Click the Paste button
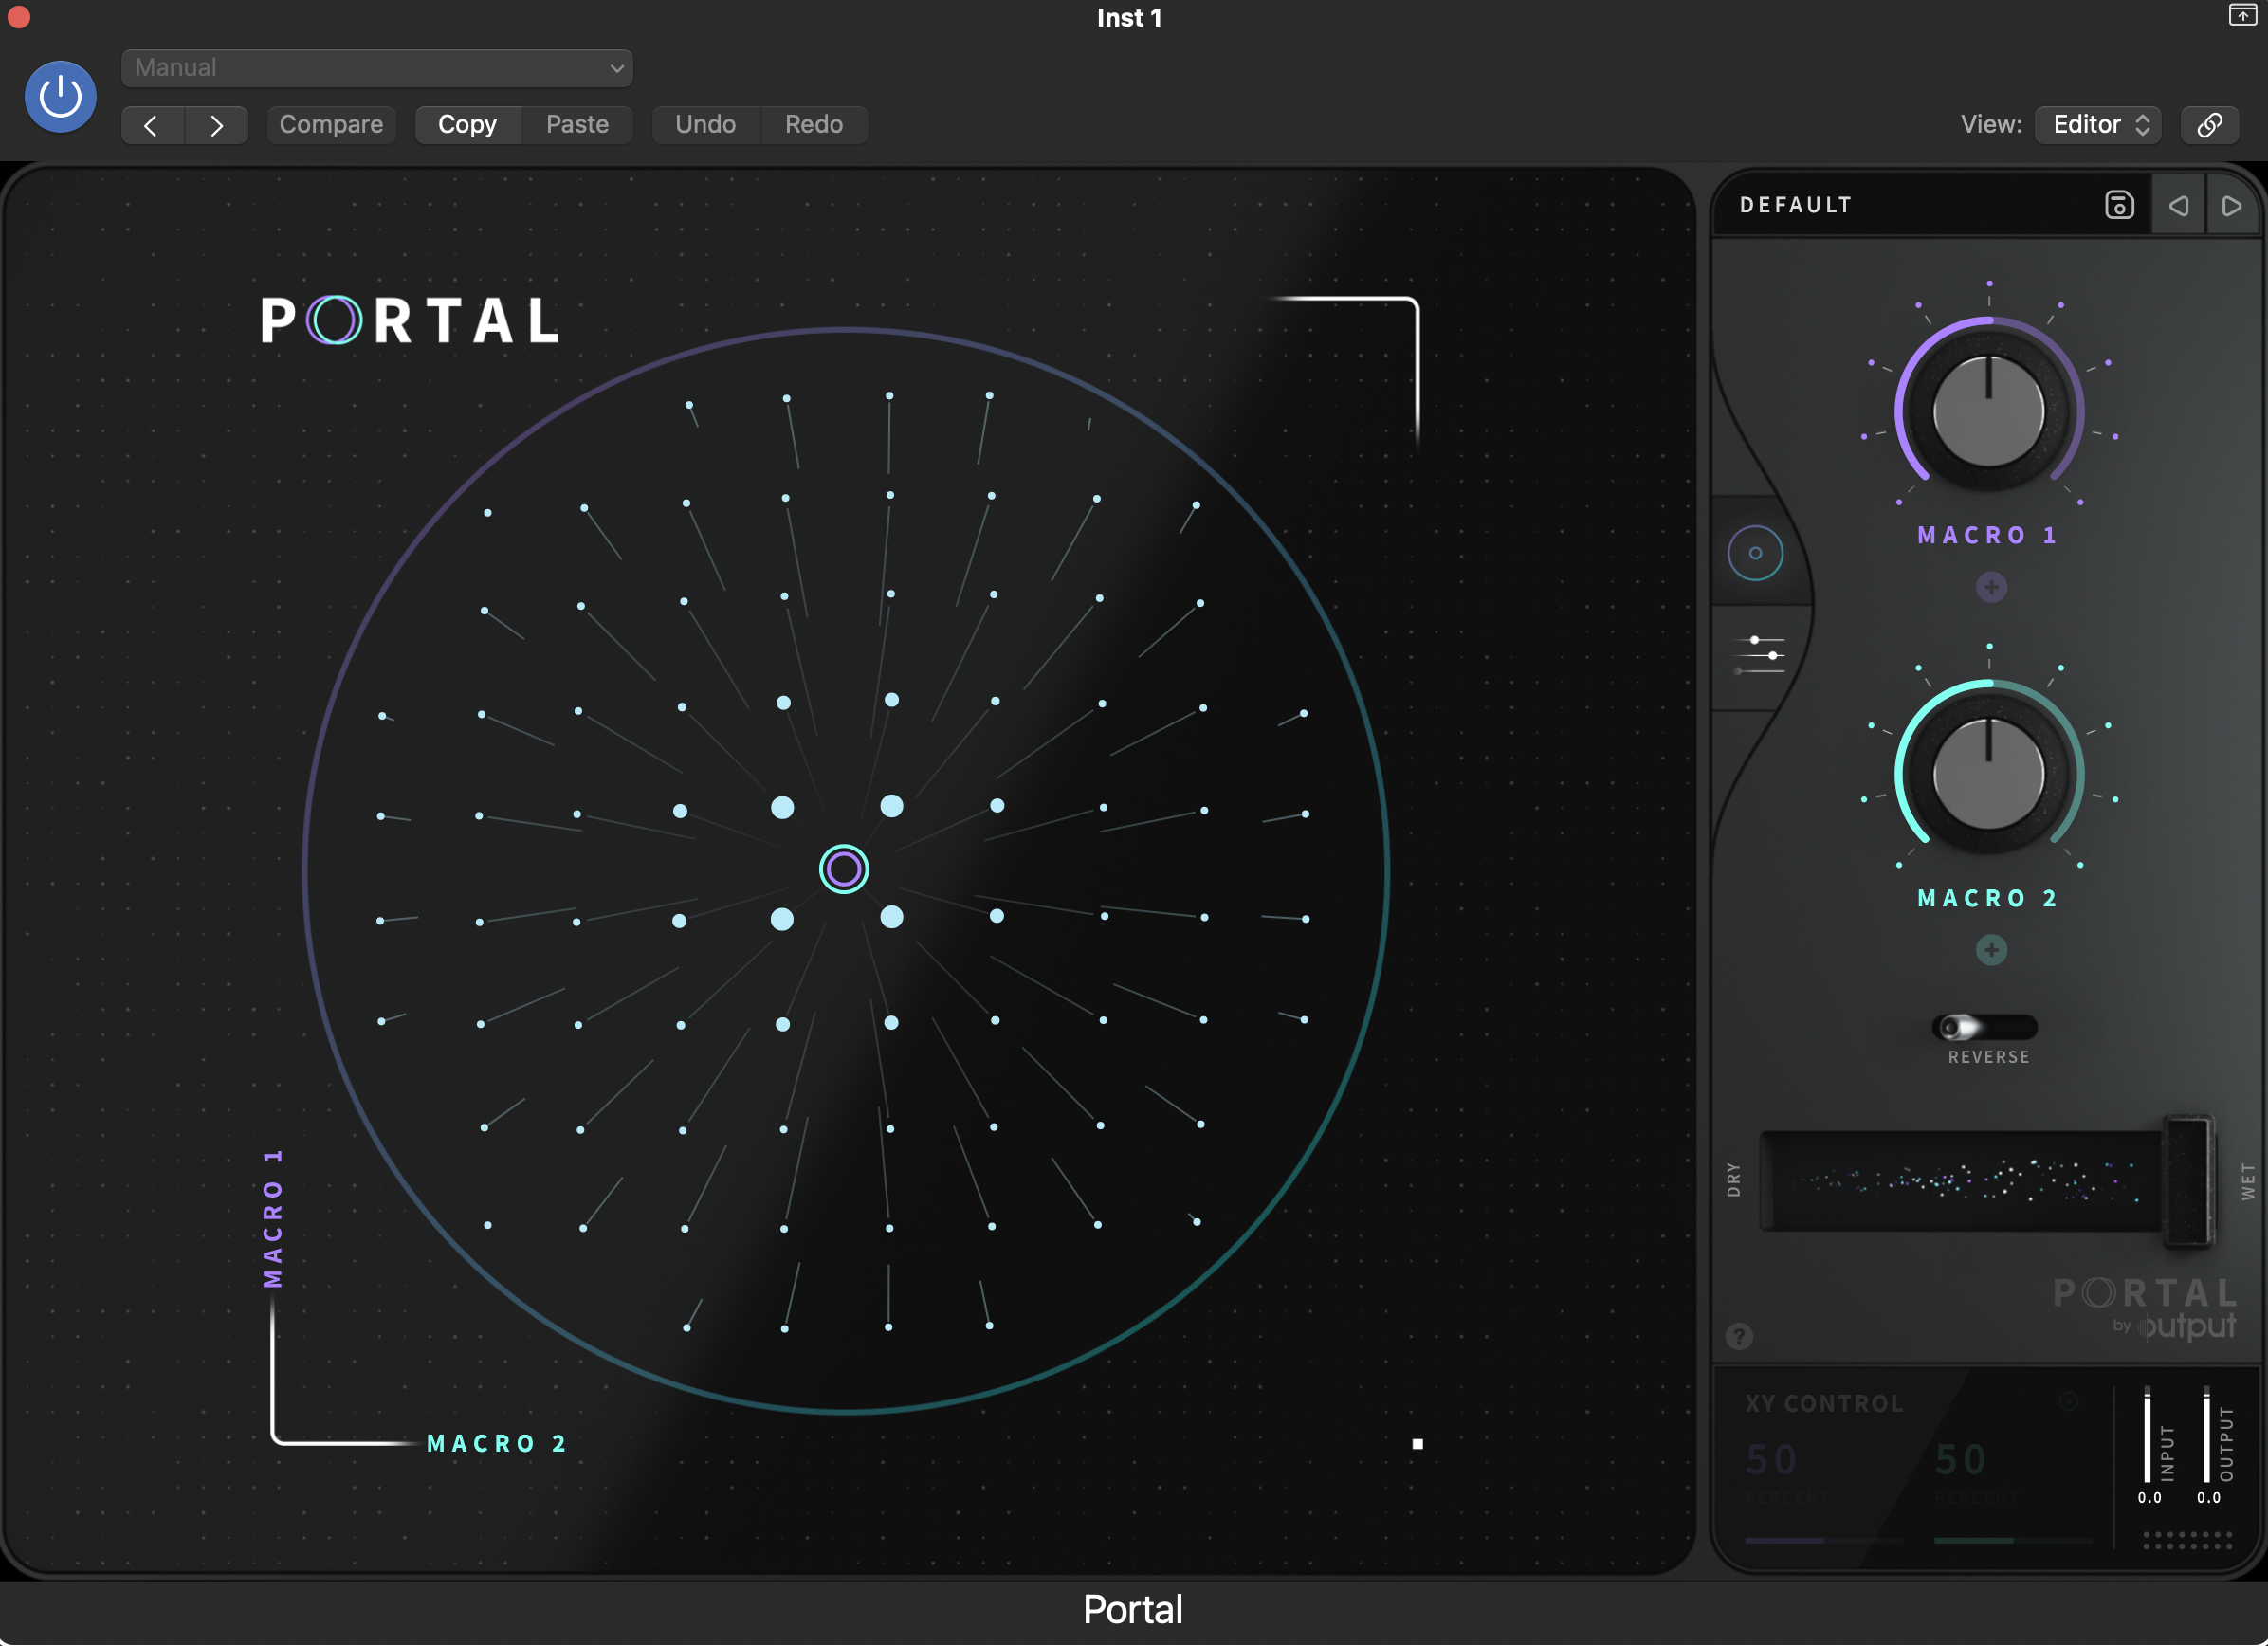This screenshot has height=1646, width=2268. coord(577,125)
